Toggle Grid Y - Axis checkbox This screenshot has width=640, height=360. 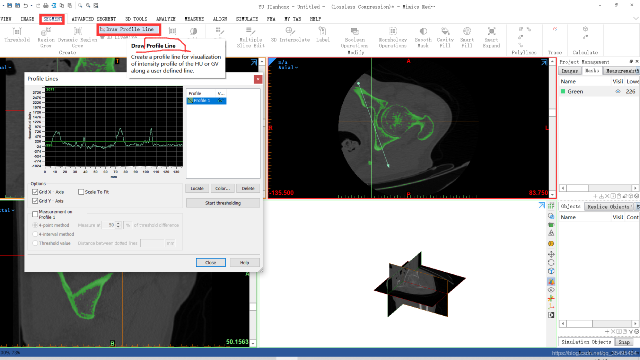(35, 201)
